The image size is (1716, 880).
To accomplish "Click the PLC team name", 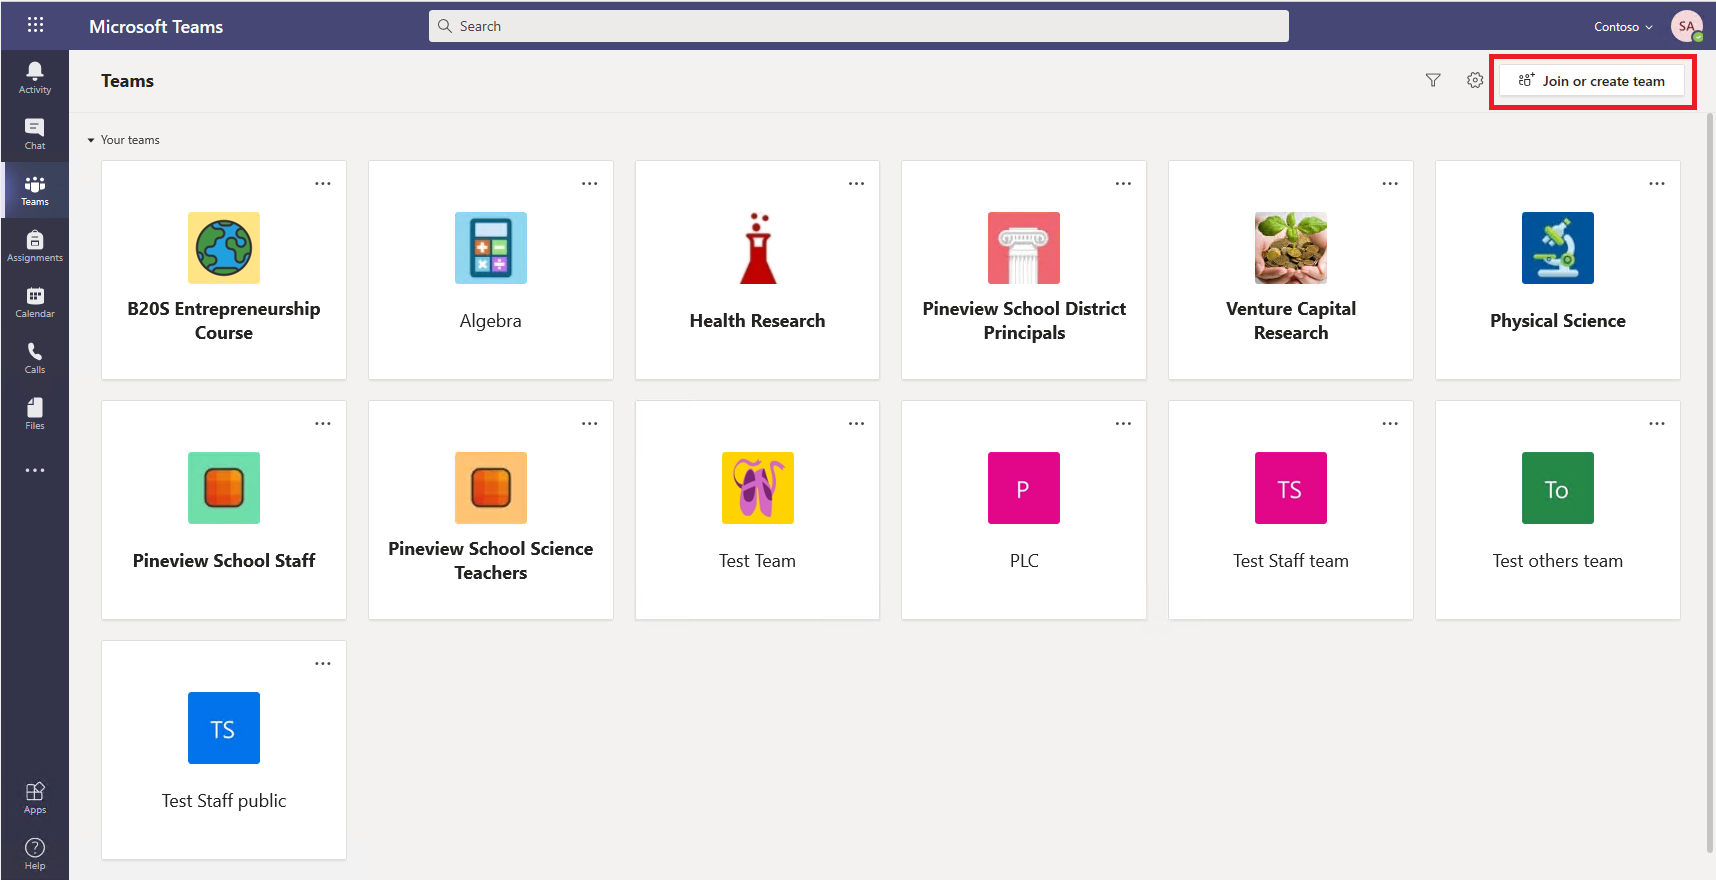I will [1024, 561].
